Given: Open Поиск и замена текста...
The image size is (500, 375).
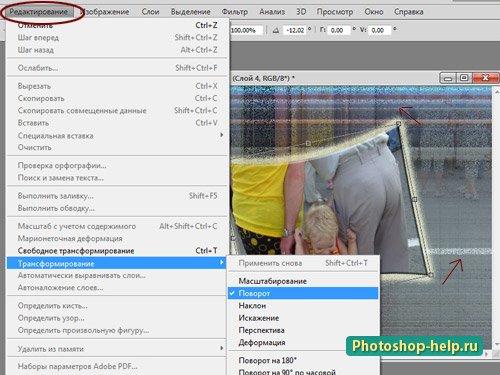Looking at the screenshot, I should pyautogui.click(x=117, y=178).
